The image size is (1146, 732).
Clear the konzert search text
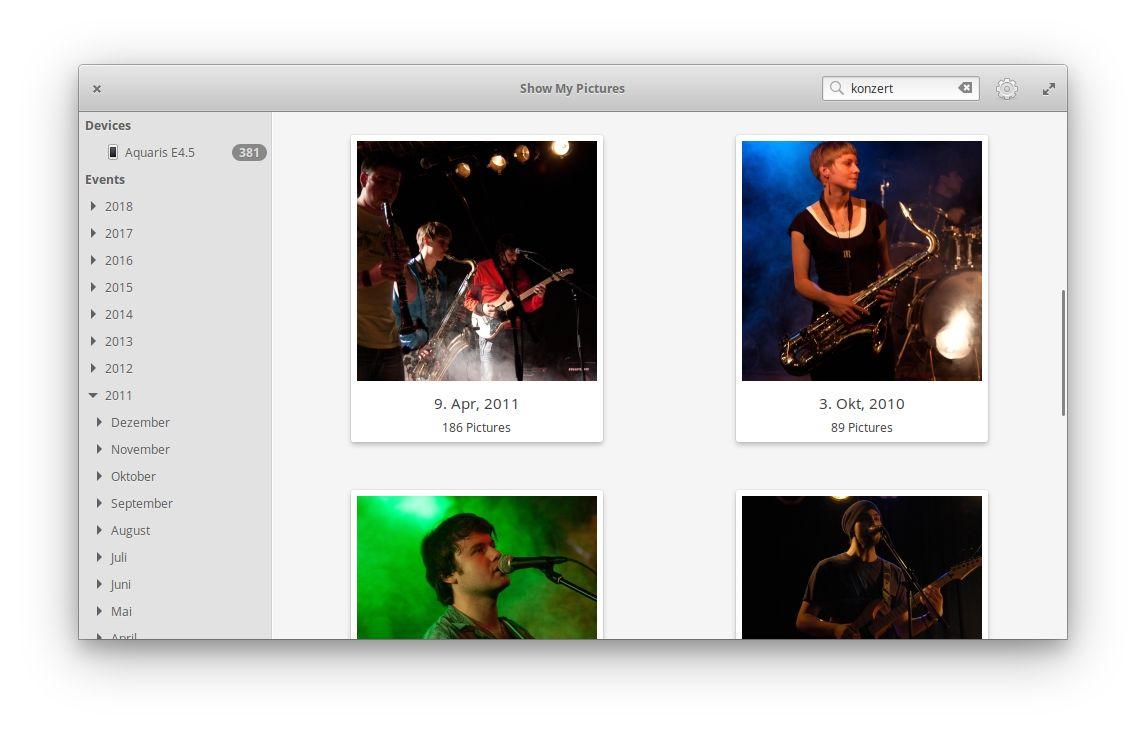point(965,88)
